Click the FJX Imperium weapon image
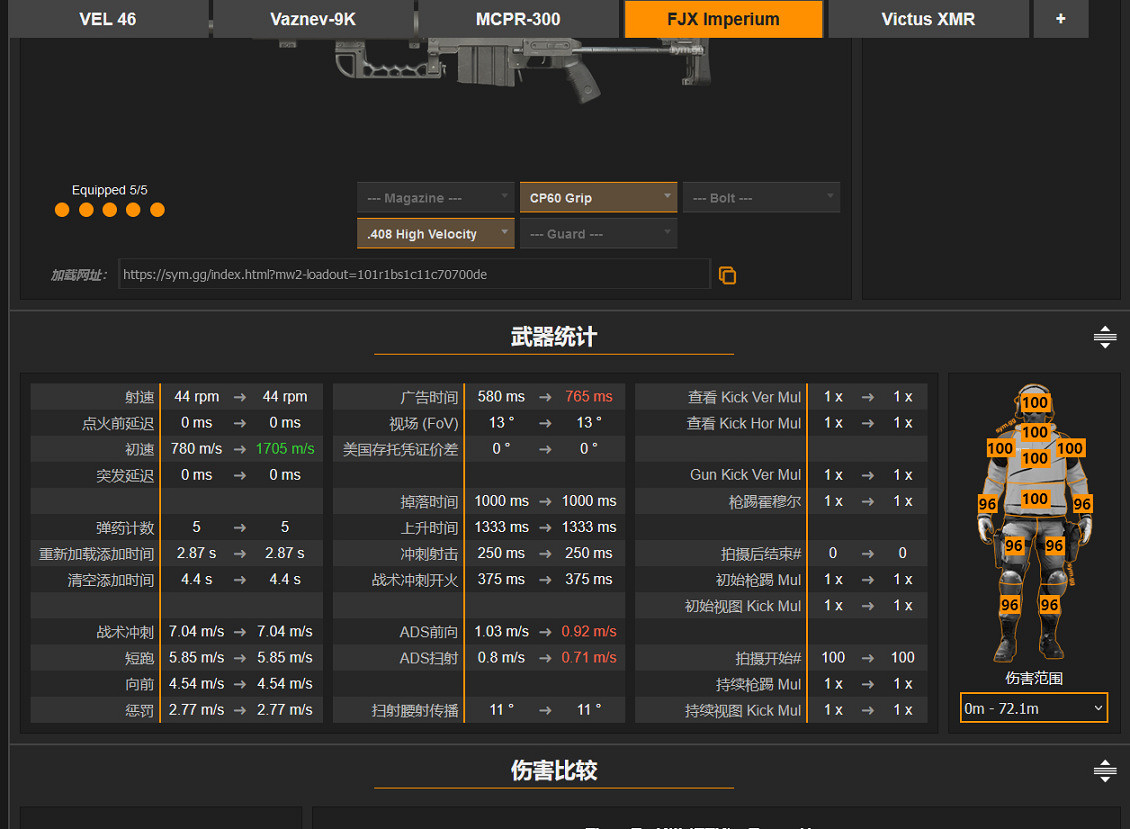 click(520, 50)
